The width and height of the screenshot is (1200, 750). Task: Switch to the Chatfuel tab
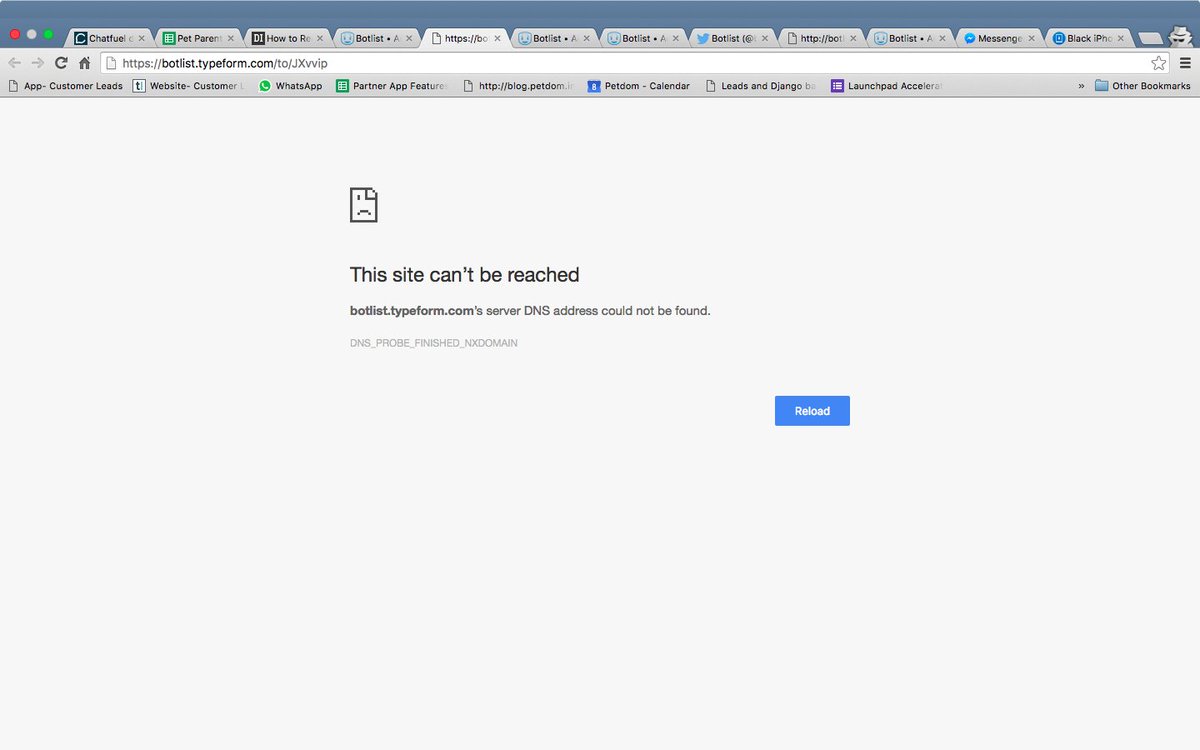click(108, 38)
